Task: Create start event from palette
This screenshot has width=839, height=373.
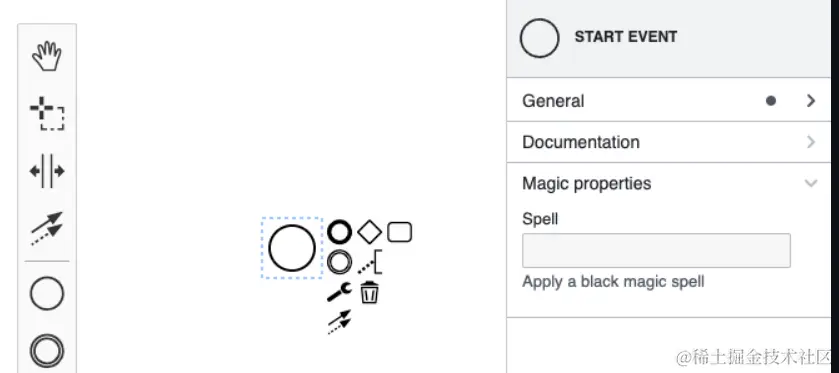Action: click(x=47, y=293)
